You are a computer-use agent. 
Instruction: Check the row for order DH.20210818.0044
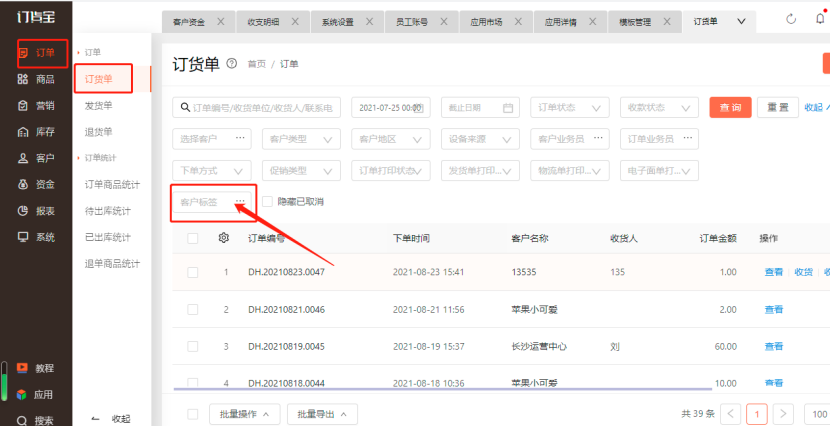click(192, 383)
